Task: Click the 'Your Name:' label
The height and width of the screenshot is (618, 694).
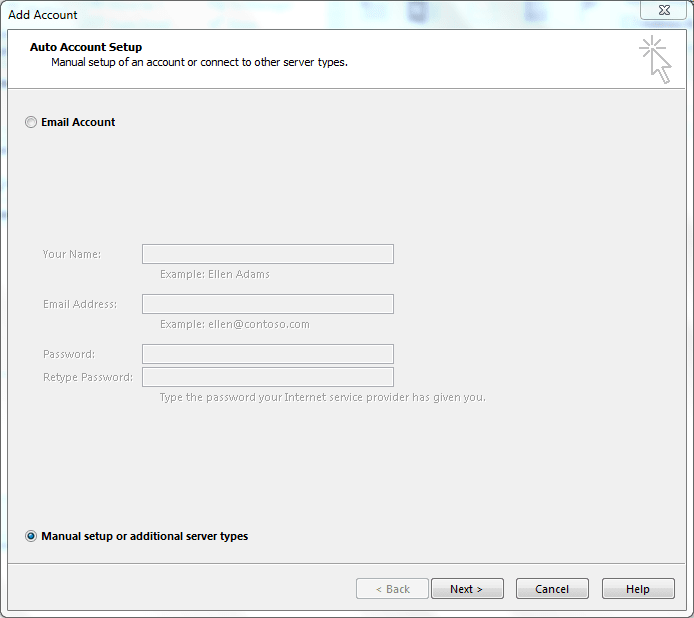Action: (x=72, y=254)
